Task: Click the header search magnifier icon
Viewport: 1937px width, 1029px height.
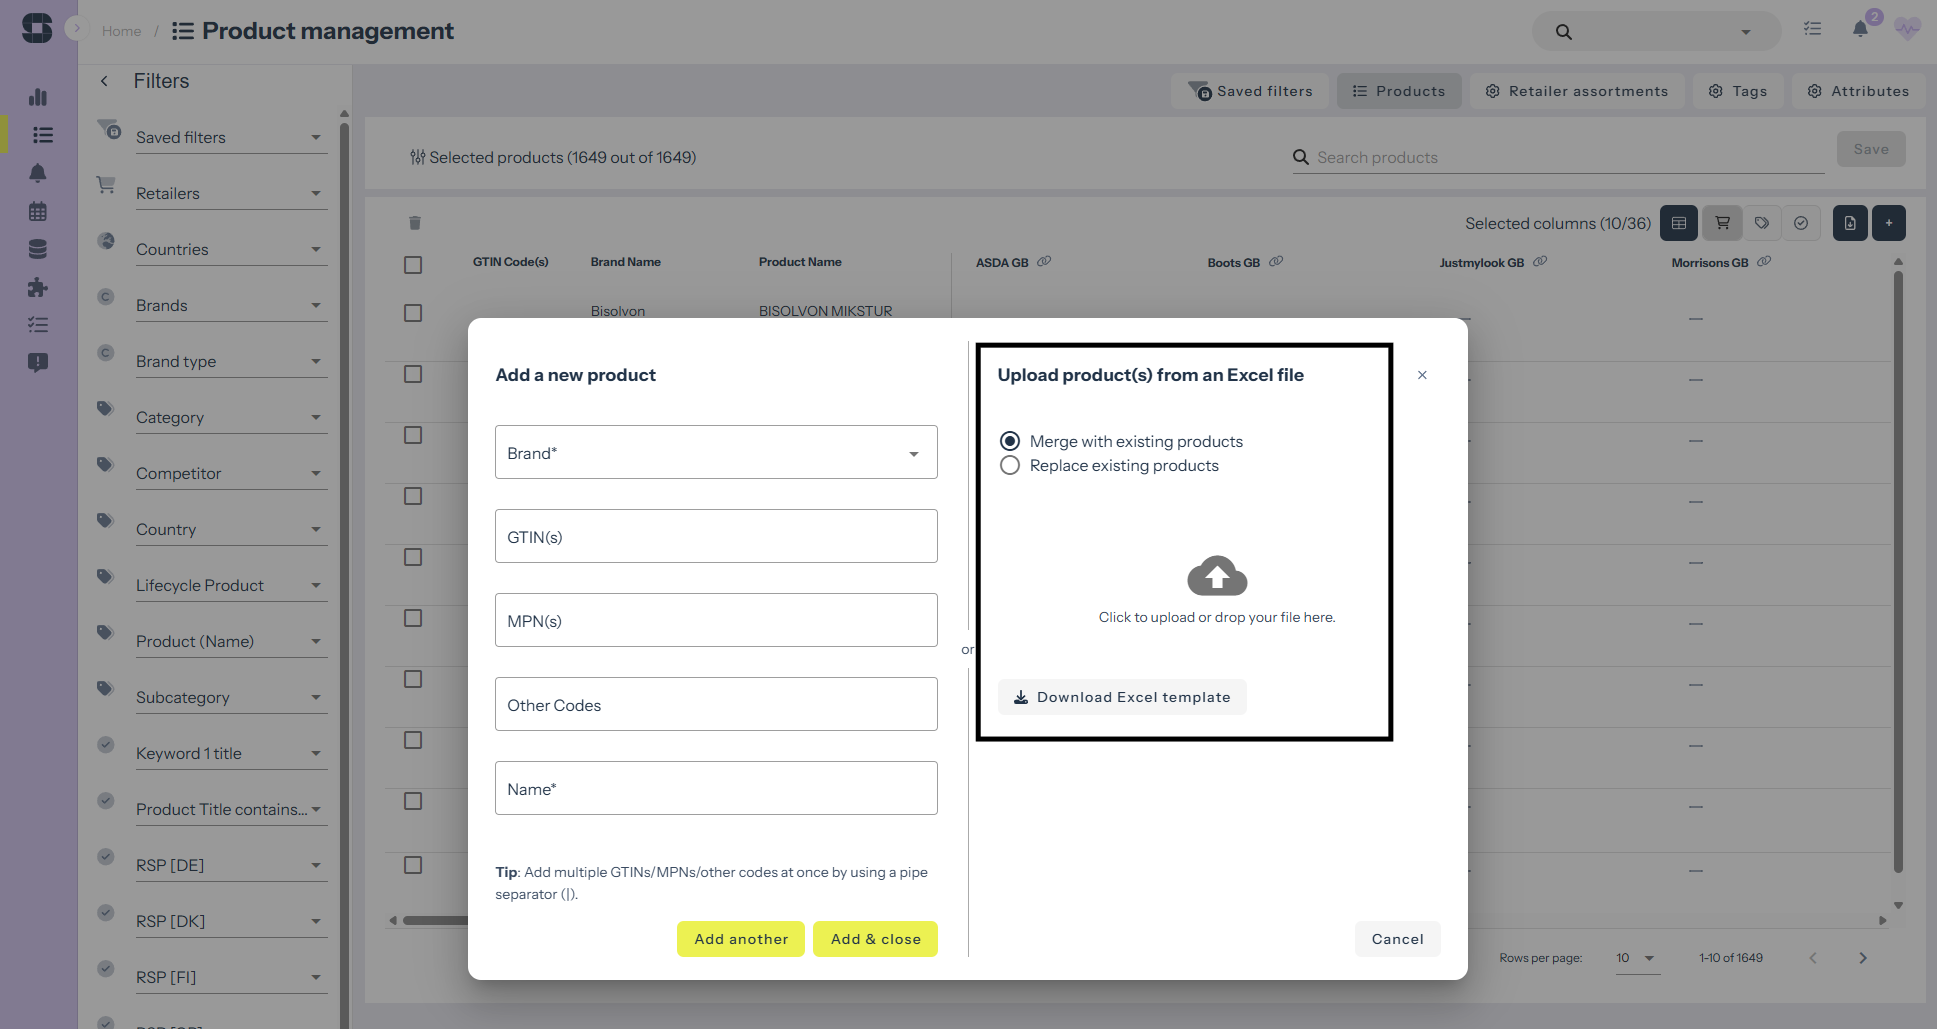Action: [x=1563, y=32]
